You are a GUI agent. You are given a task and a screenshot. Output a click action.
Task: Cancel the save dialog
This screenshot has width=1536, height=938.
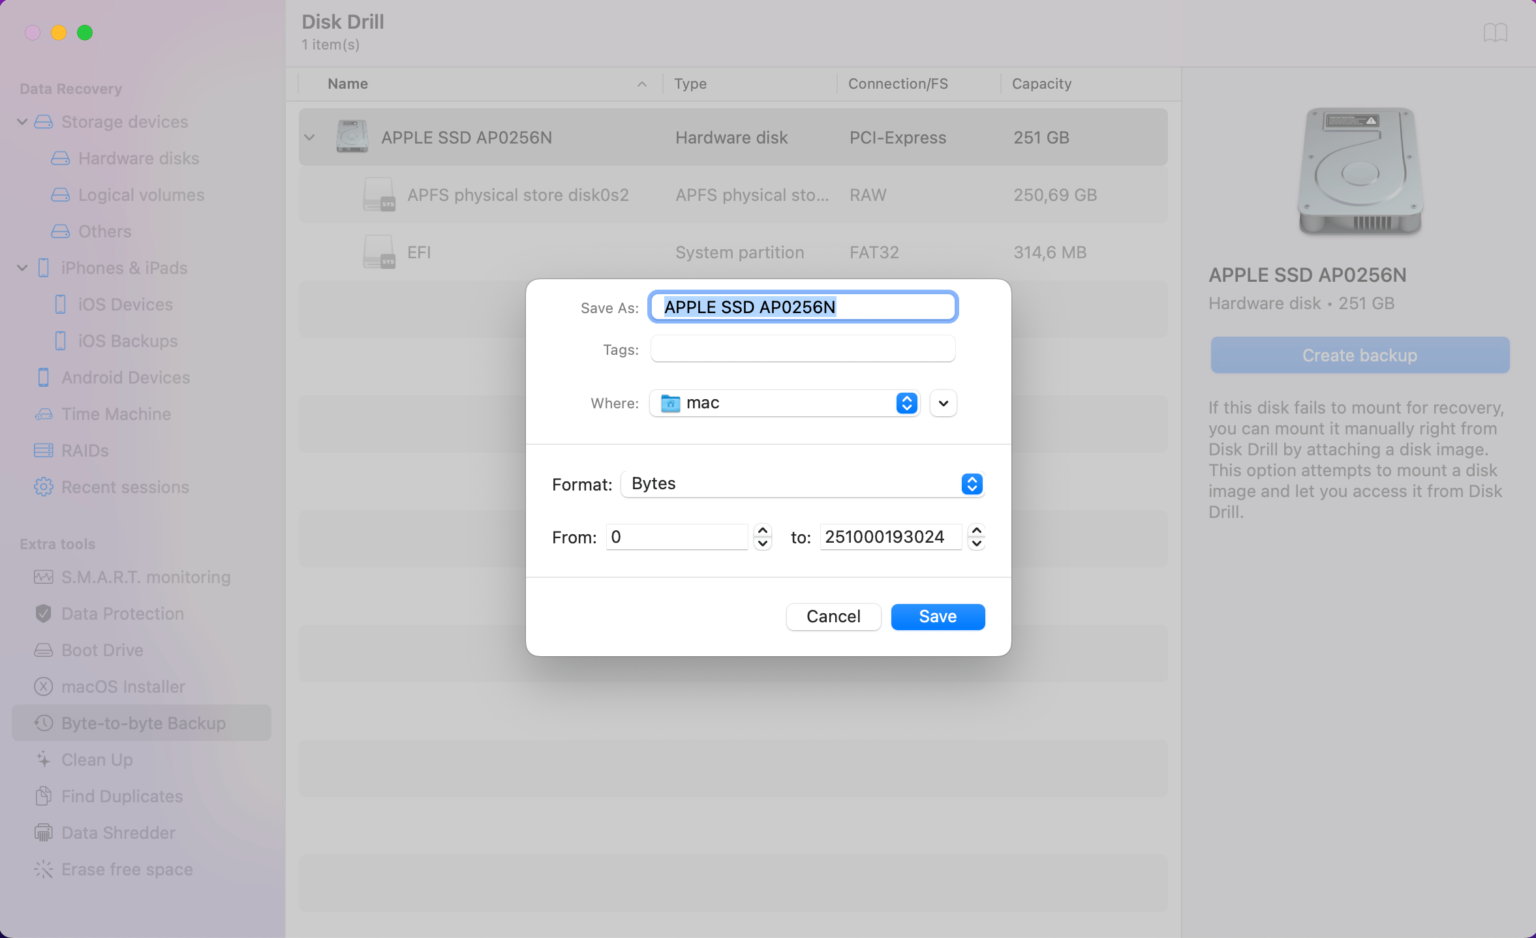[x=833, y=616]
